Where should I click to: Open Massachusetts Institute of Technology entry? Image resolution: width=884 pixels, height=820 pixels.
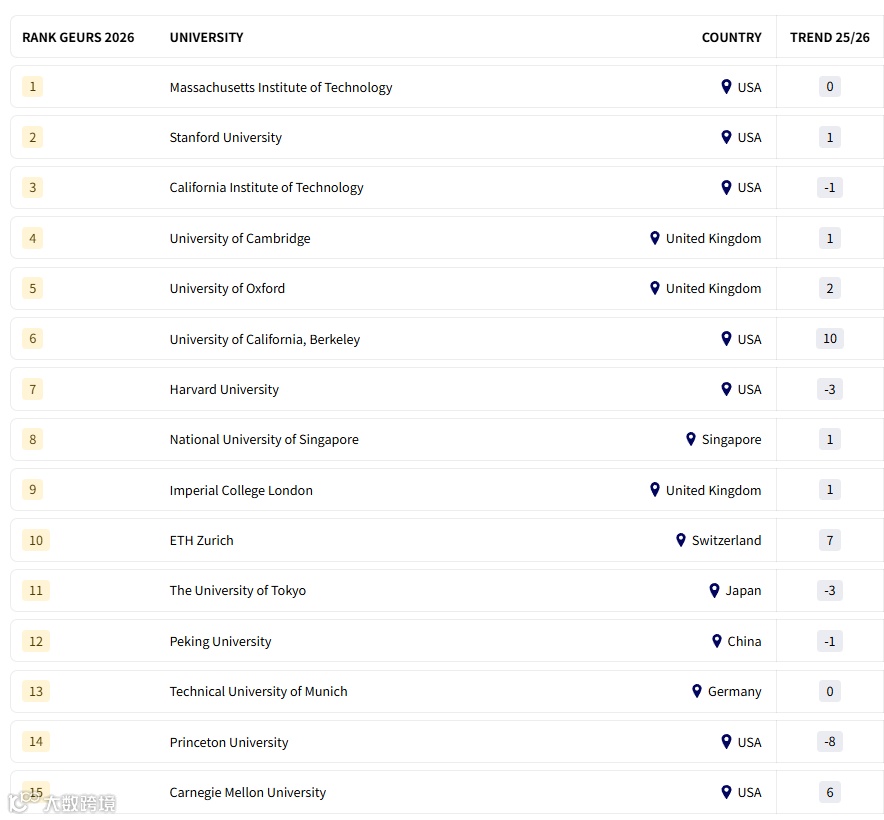(x=281, y=87)
